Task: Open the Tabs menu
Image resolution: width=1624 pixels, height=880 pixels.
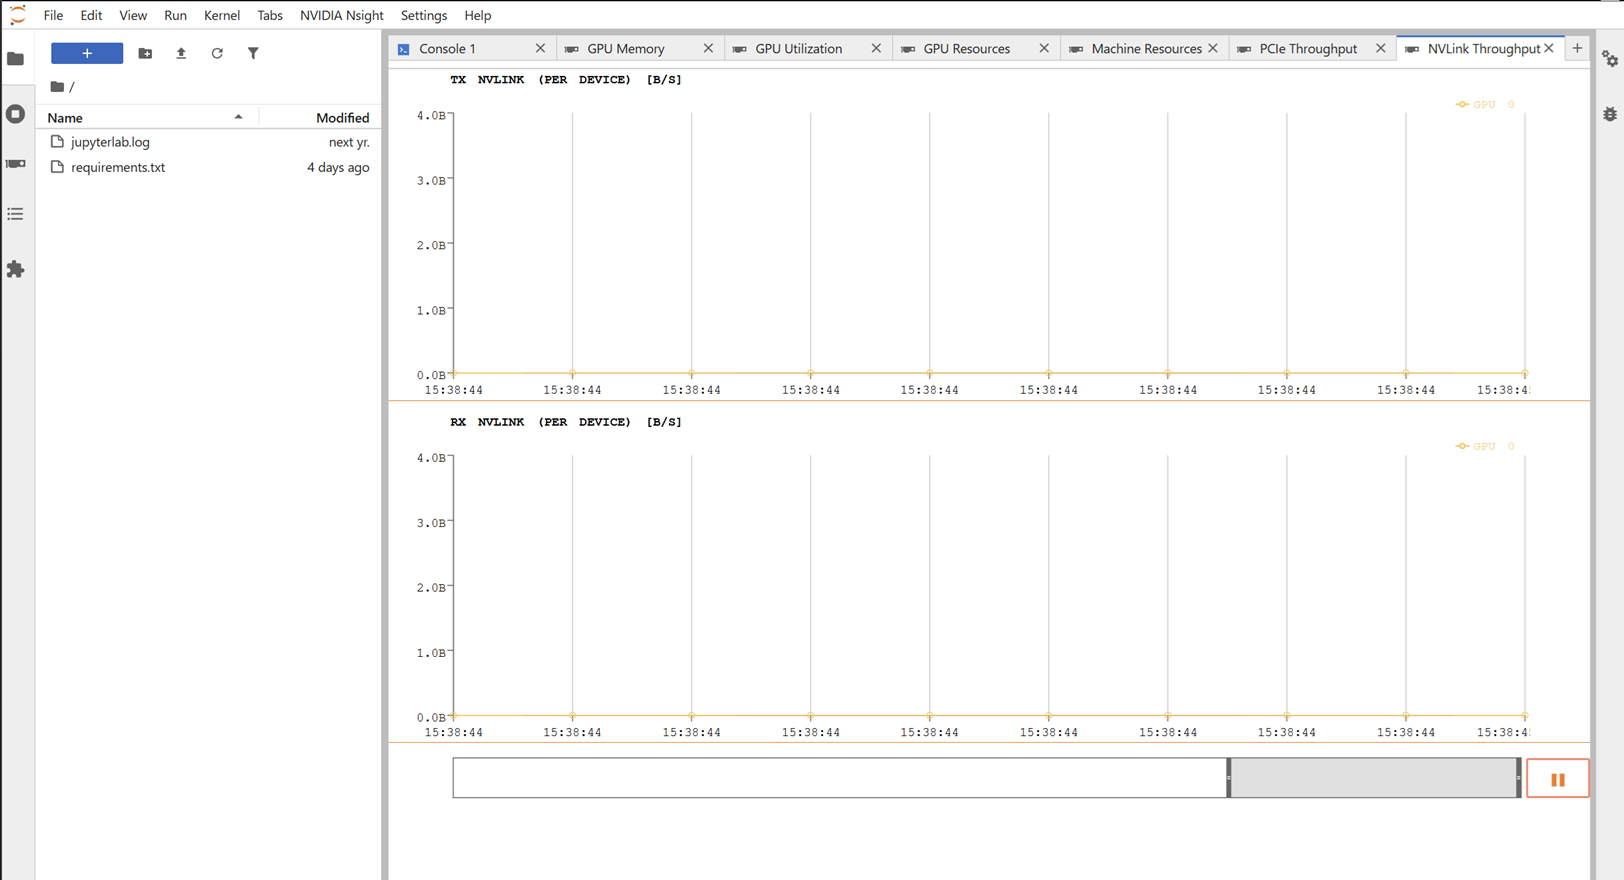Action: point(270,15)
